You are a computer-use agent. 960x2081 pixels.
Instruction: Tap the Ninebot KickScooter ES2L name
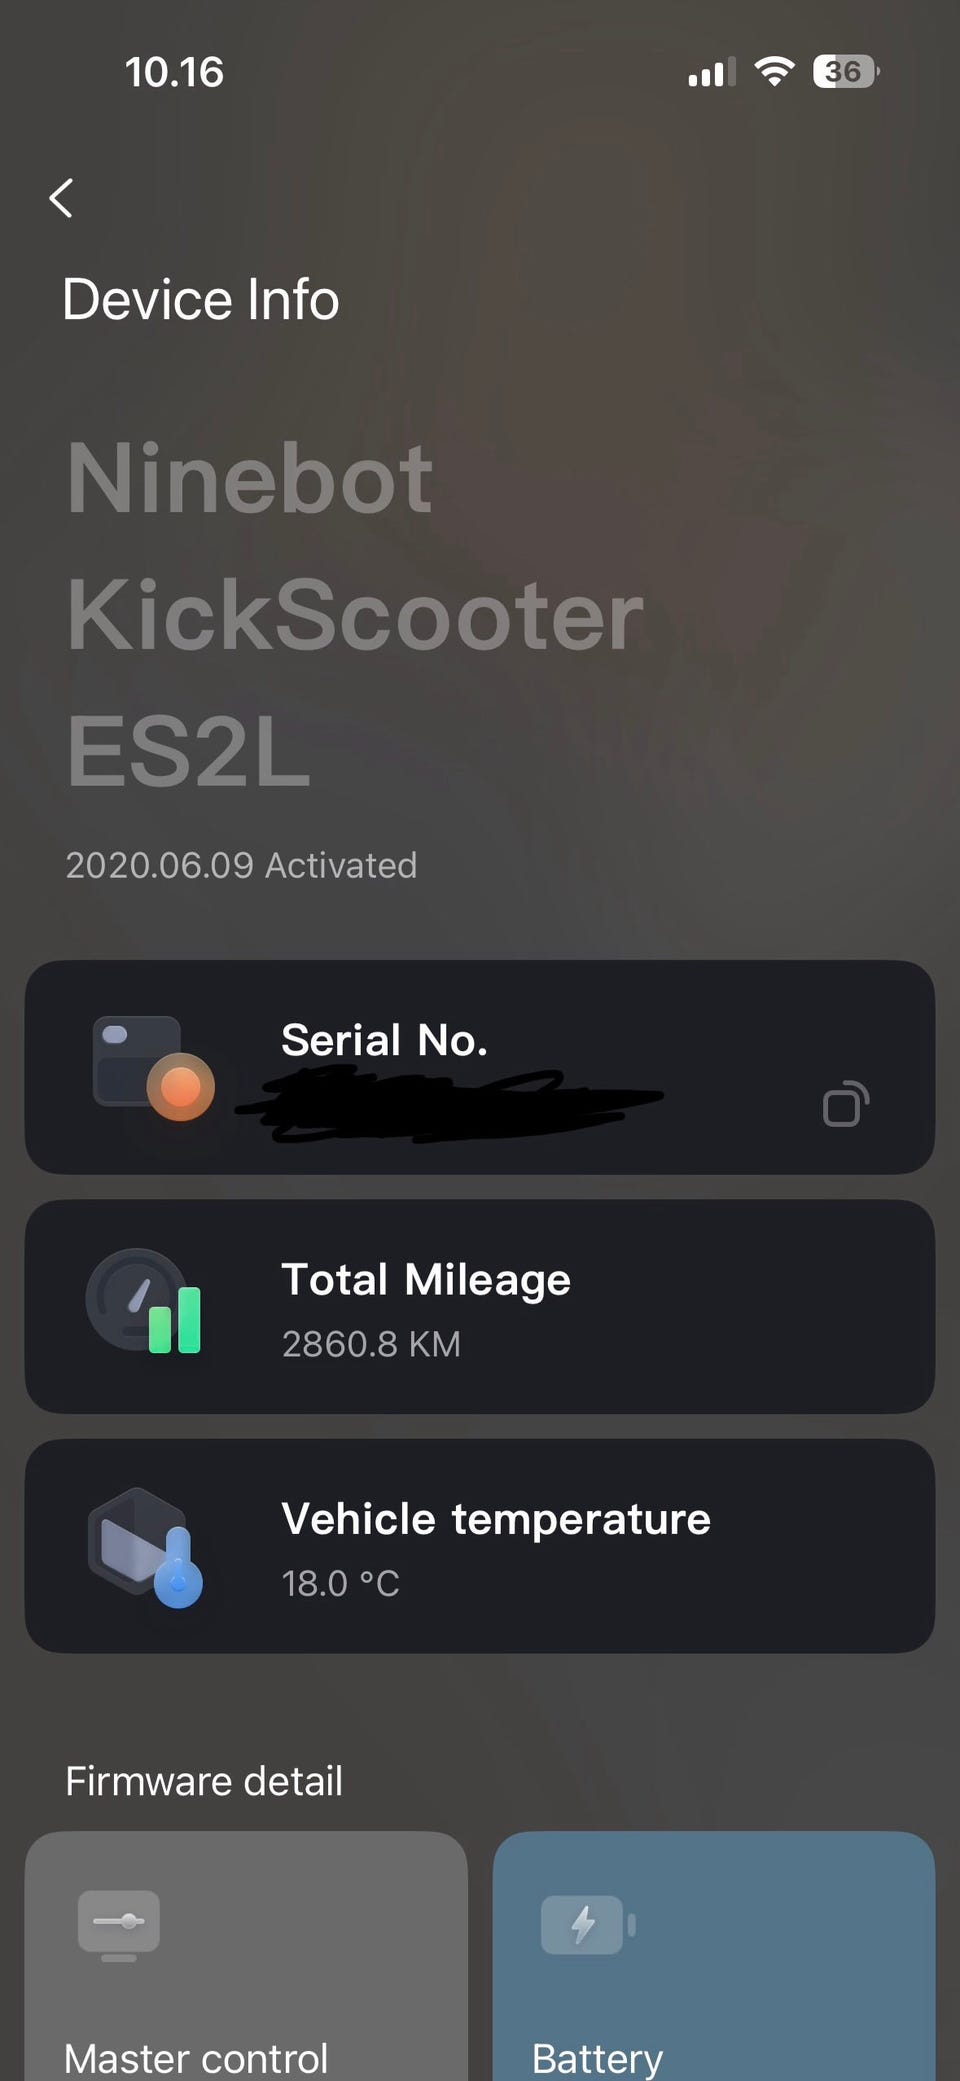pos(355,614)
